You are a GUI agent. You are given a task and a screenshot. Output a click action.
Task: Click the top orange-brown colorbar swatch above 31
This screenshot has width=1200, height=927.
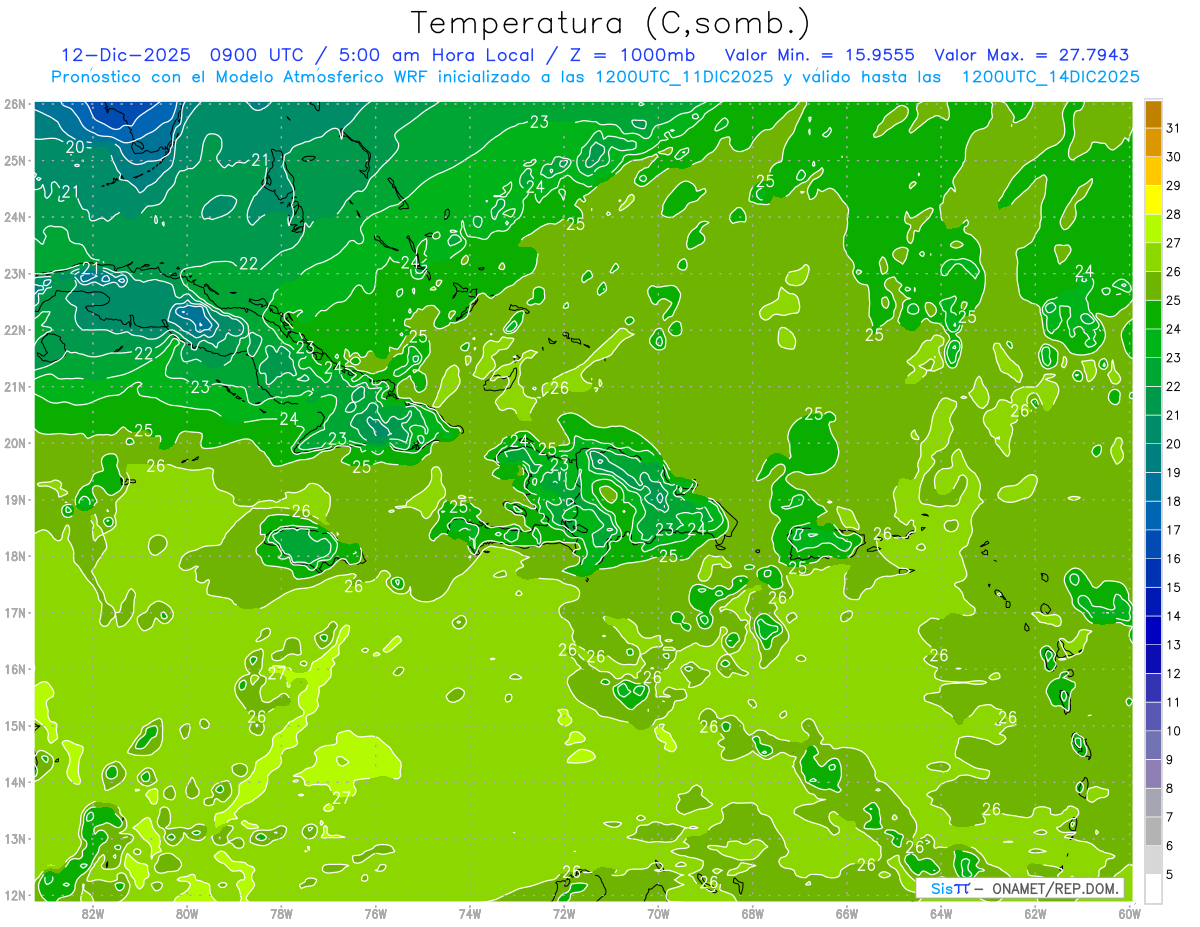click(x=1153, y=114)
